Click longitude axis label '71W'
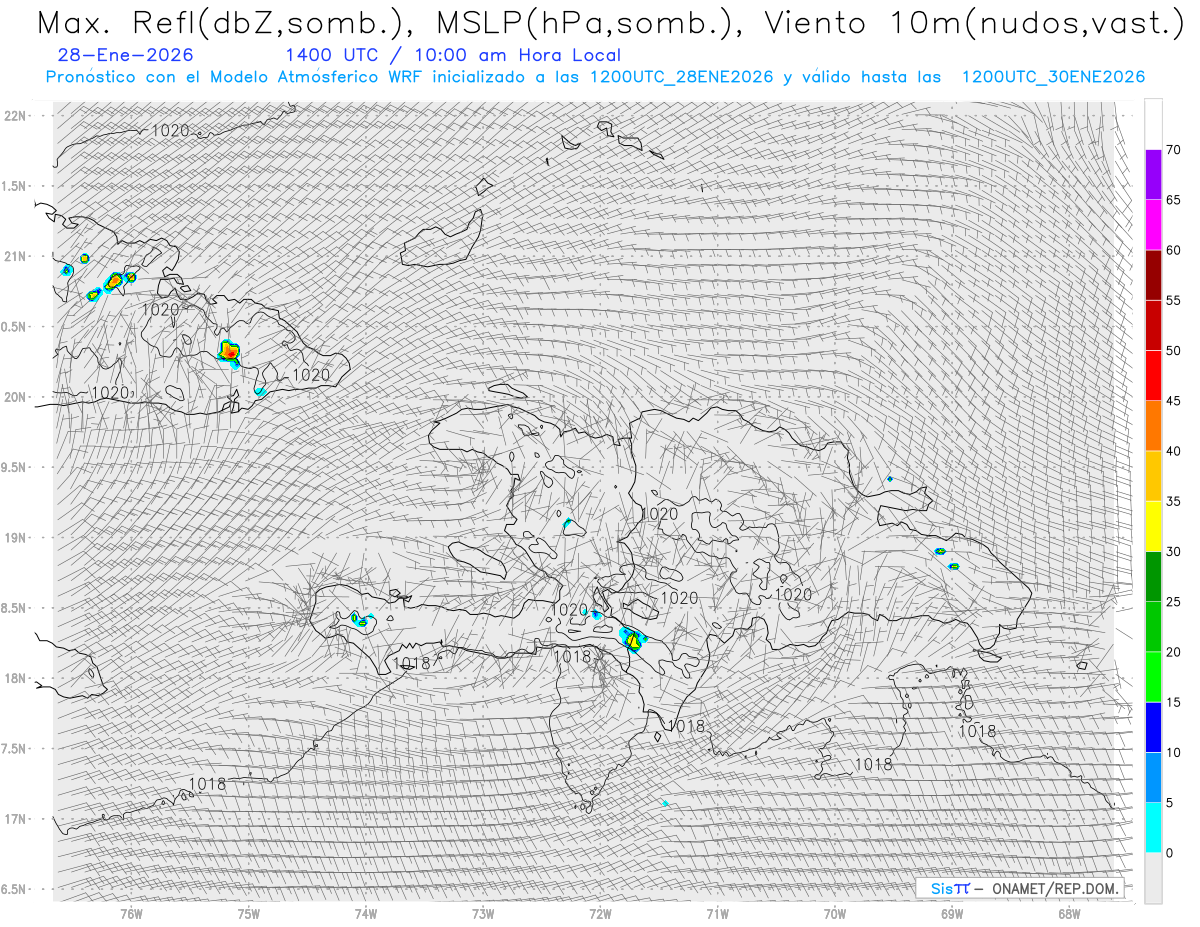This screenshot has width=1200, height=927. tap(717, 913)
